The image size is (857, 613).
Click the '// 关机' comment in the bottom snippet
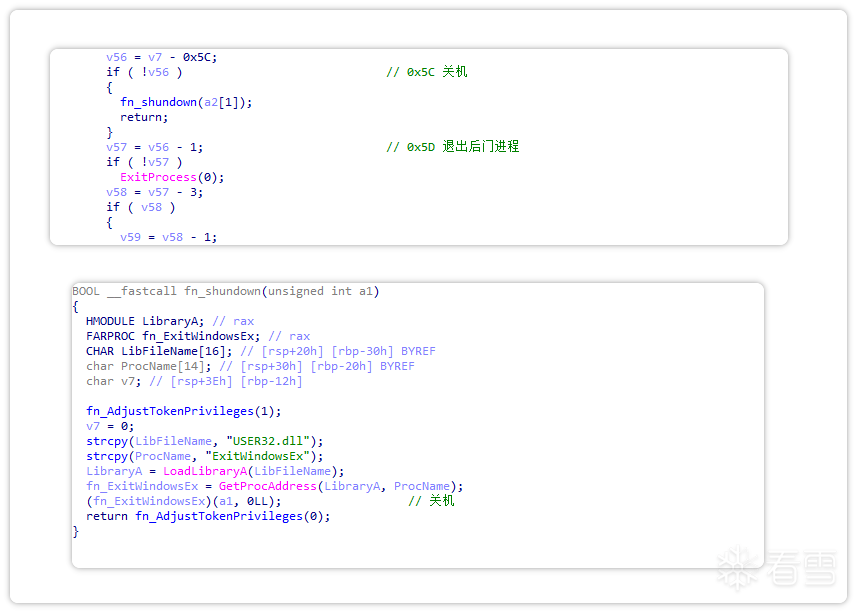[431, 501]
